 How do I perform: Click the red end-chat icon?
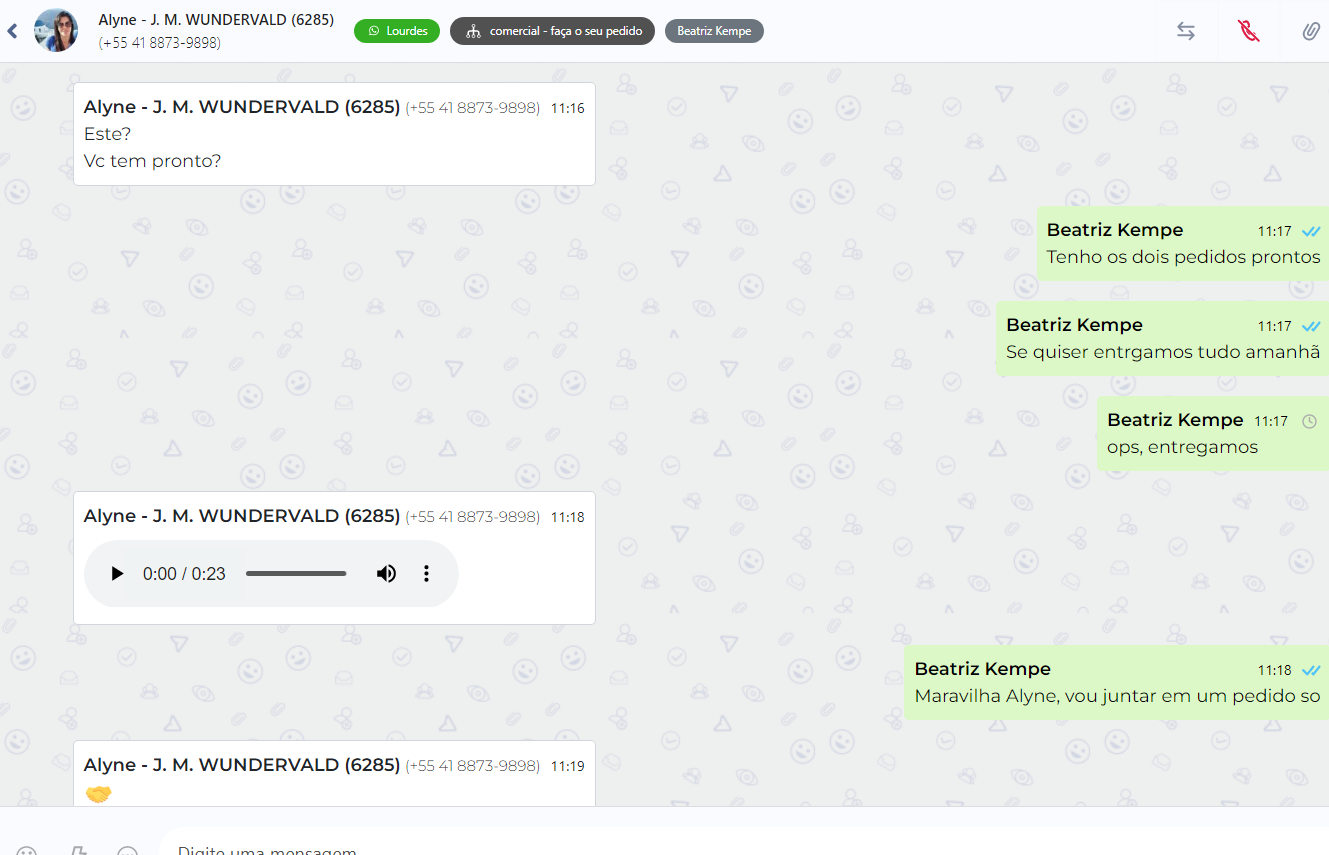pyautogui.click(x=1248, y=31)
